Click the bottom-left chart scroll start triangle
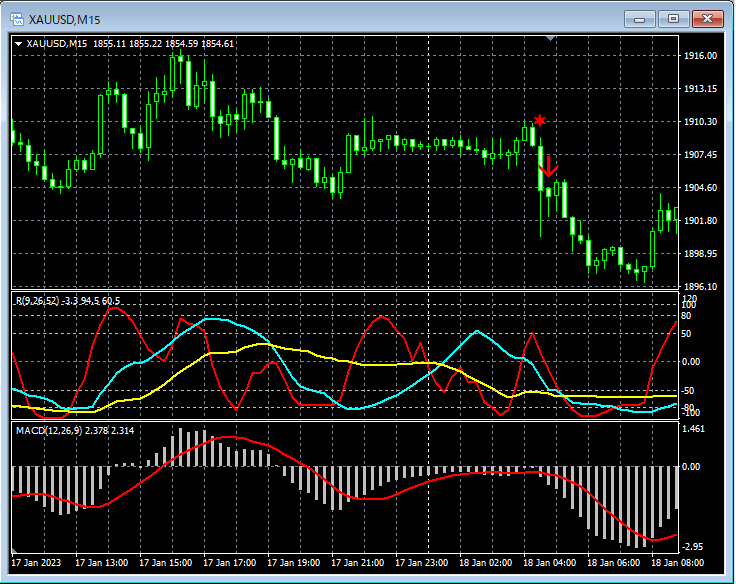 click(x=16, y=551)
